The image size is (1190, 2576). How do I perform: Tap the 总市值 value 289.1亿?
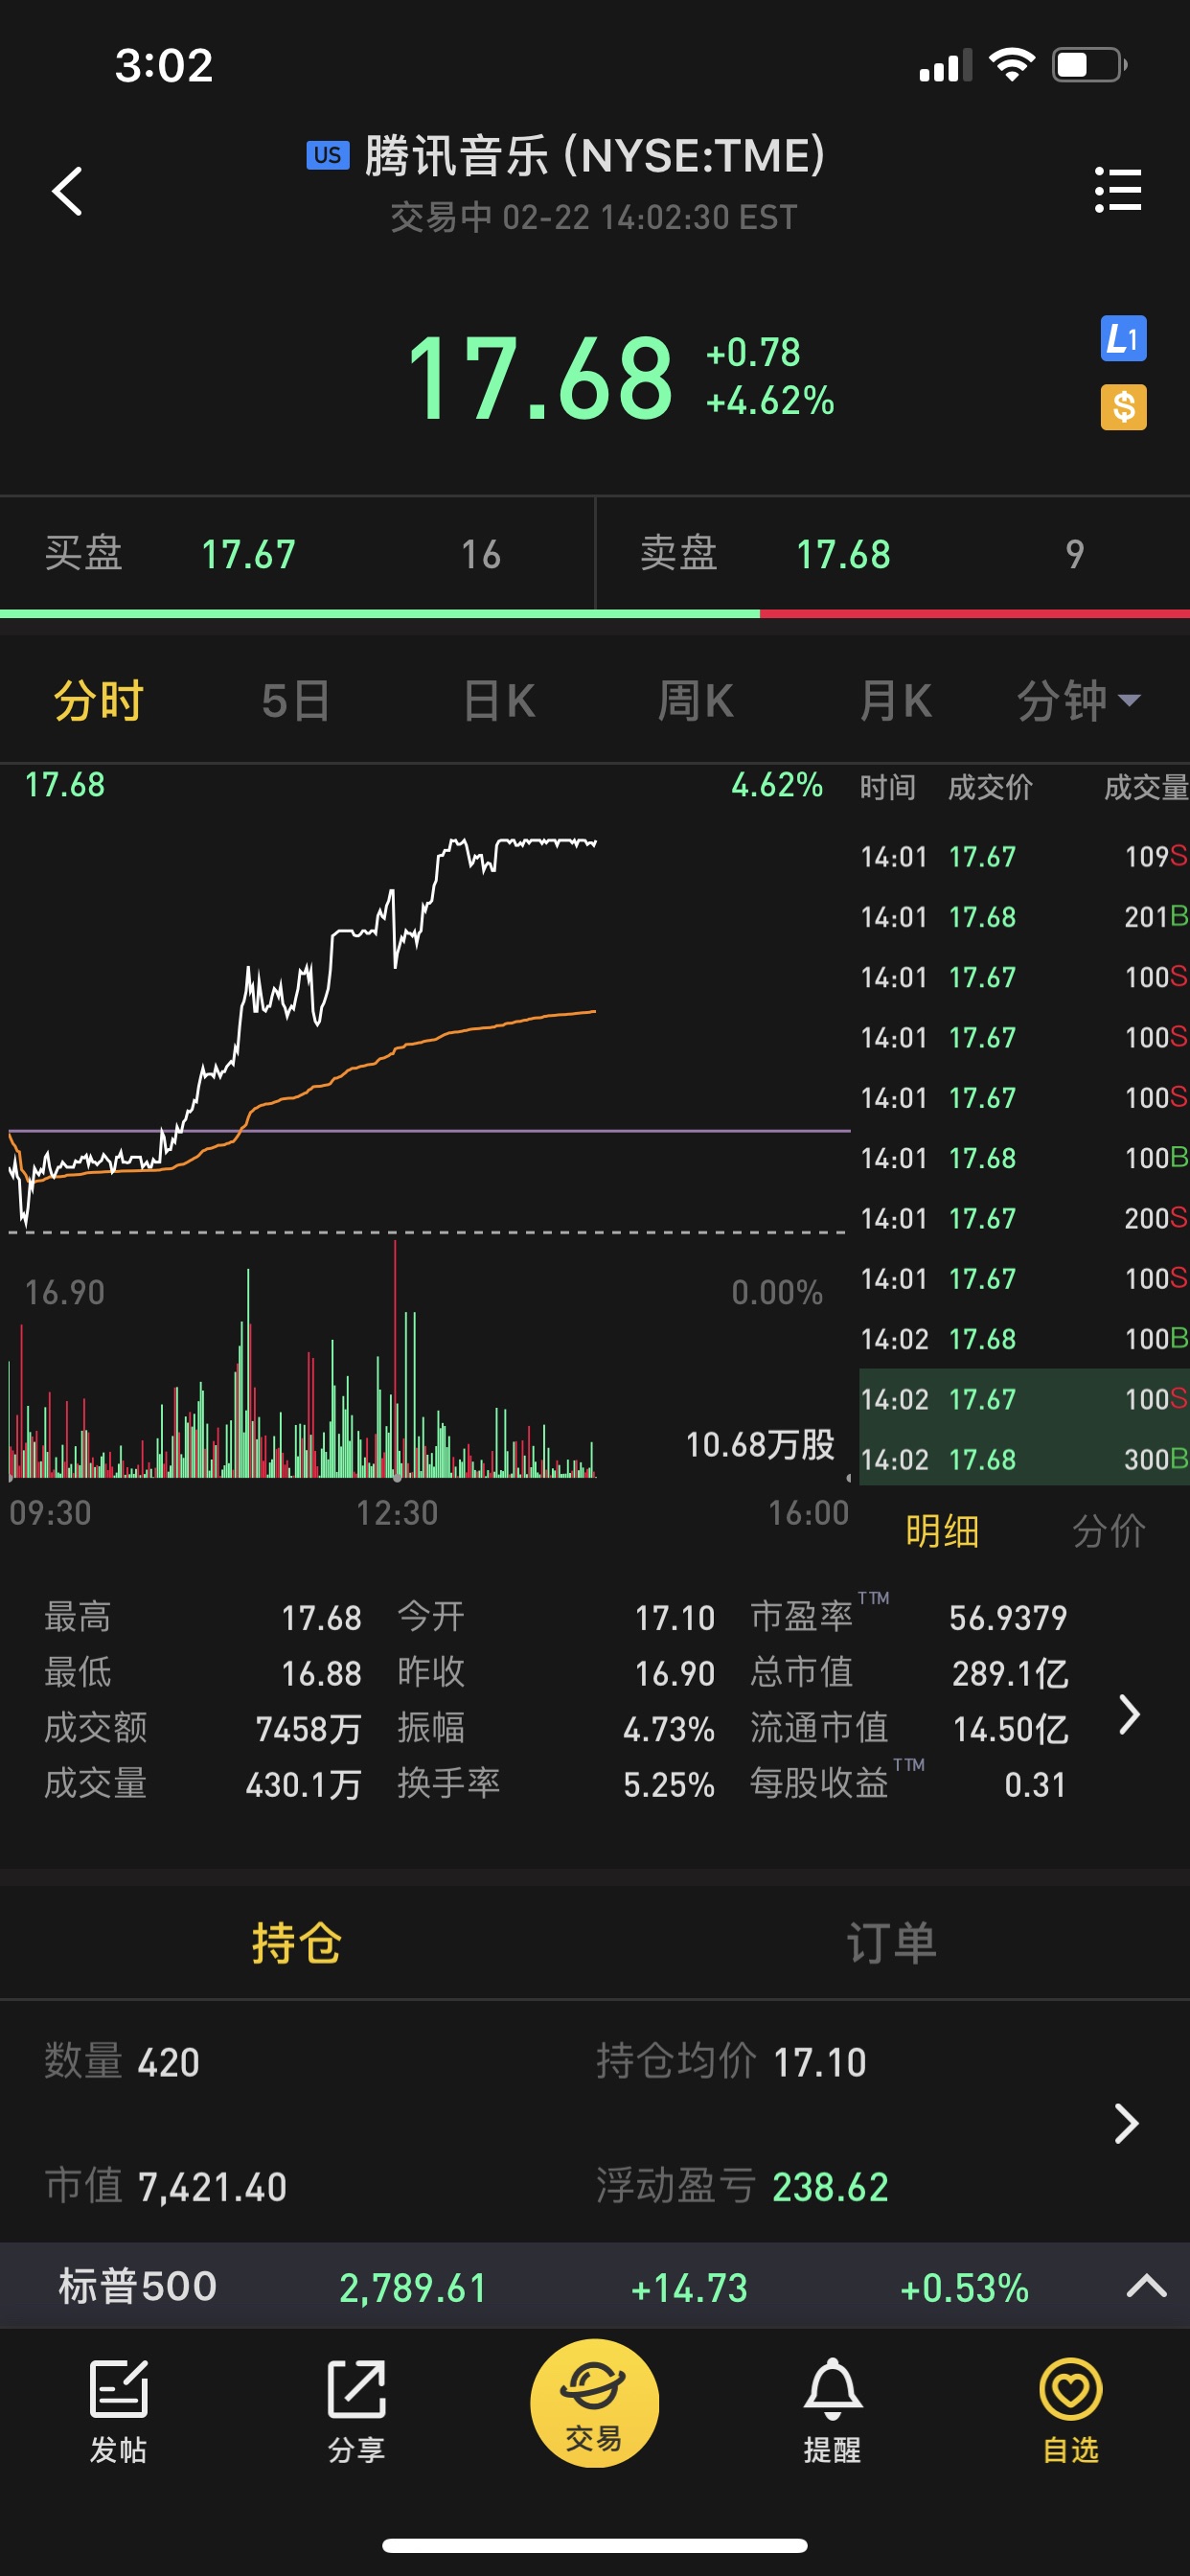[x=1010, y=1672]
